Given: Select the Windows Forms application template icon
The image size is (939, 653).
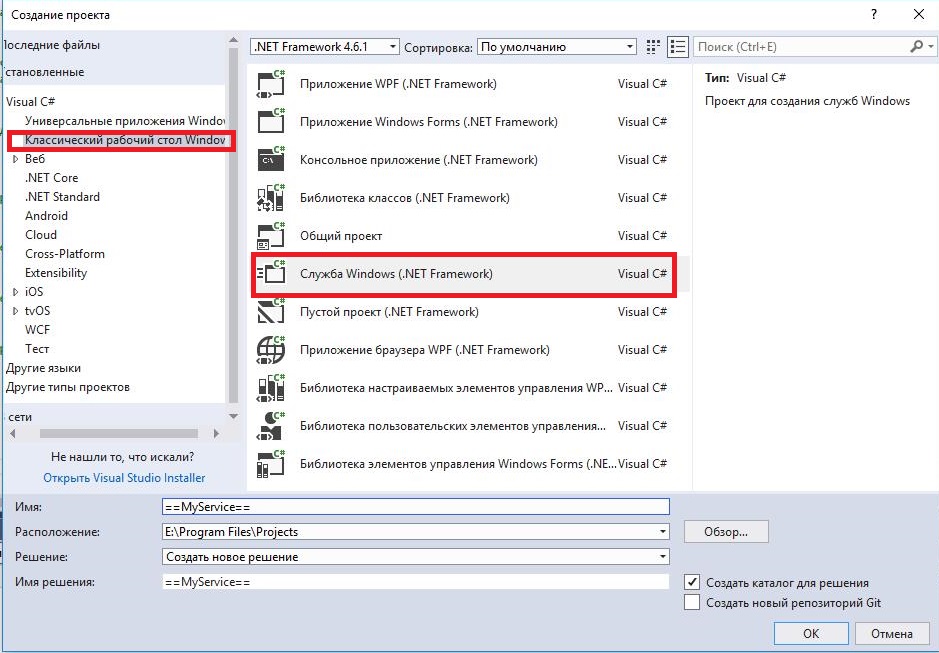Looking at the screenshot, I should (271, 122).
